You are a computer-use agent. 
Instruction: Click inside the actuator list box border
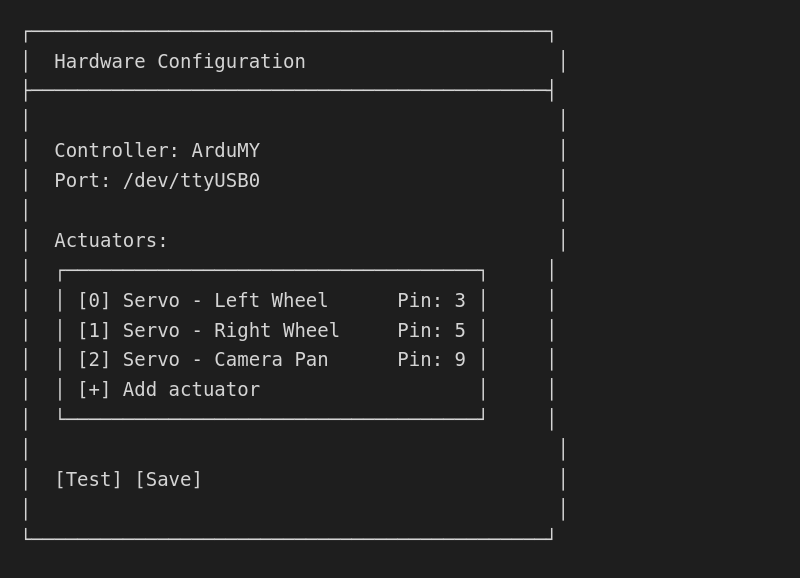point(270,345)
